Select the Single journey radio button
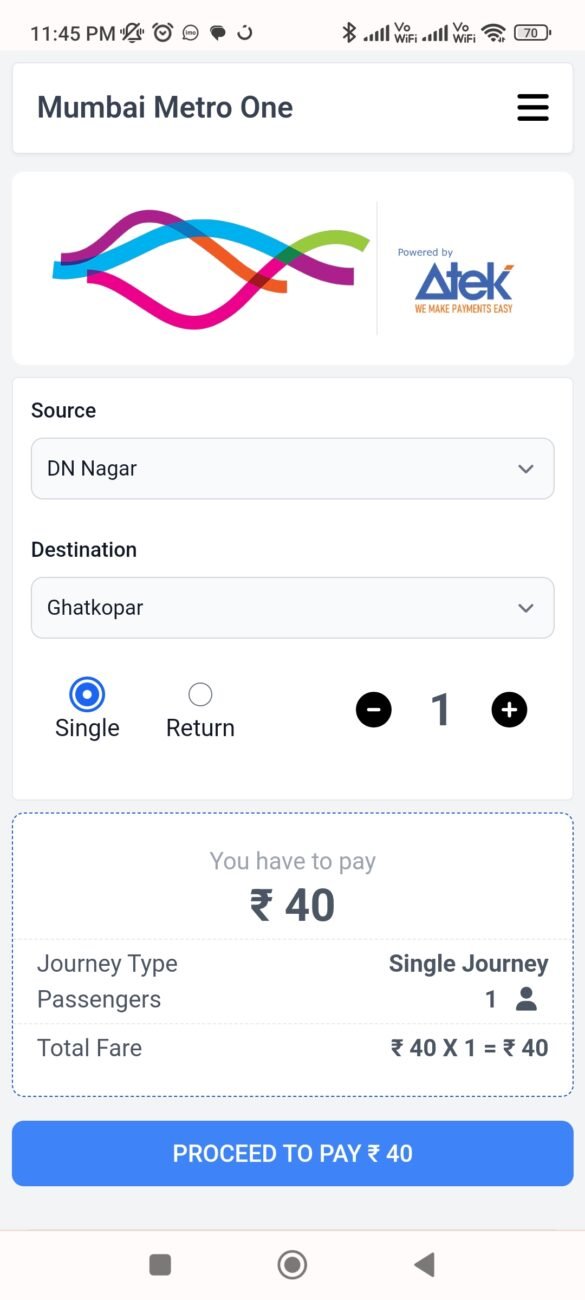This screenshot has width=585, height=1300. click(x=87, y=693)
